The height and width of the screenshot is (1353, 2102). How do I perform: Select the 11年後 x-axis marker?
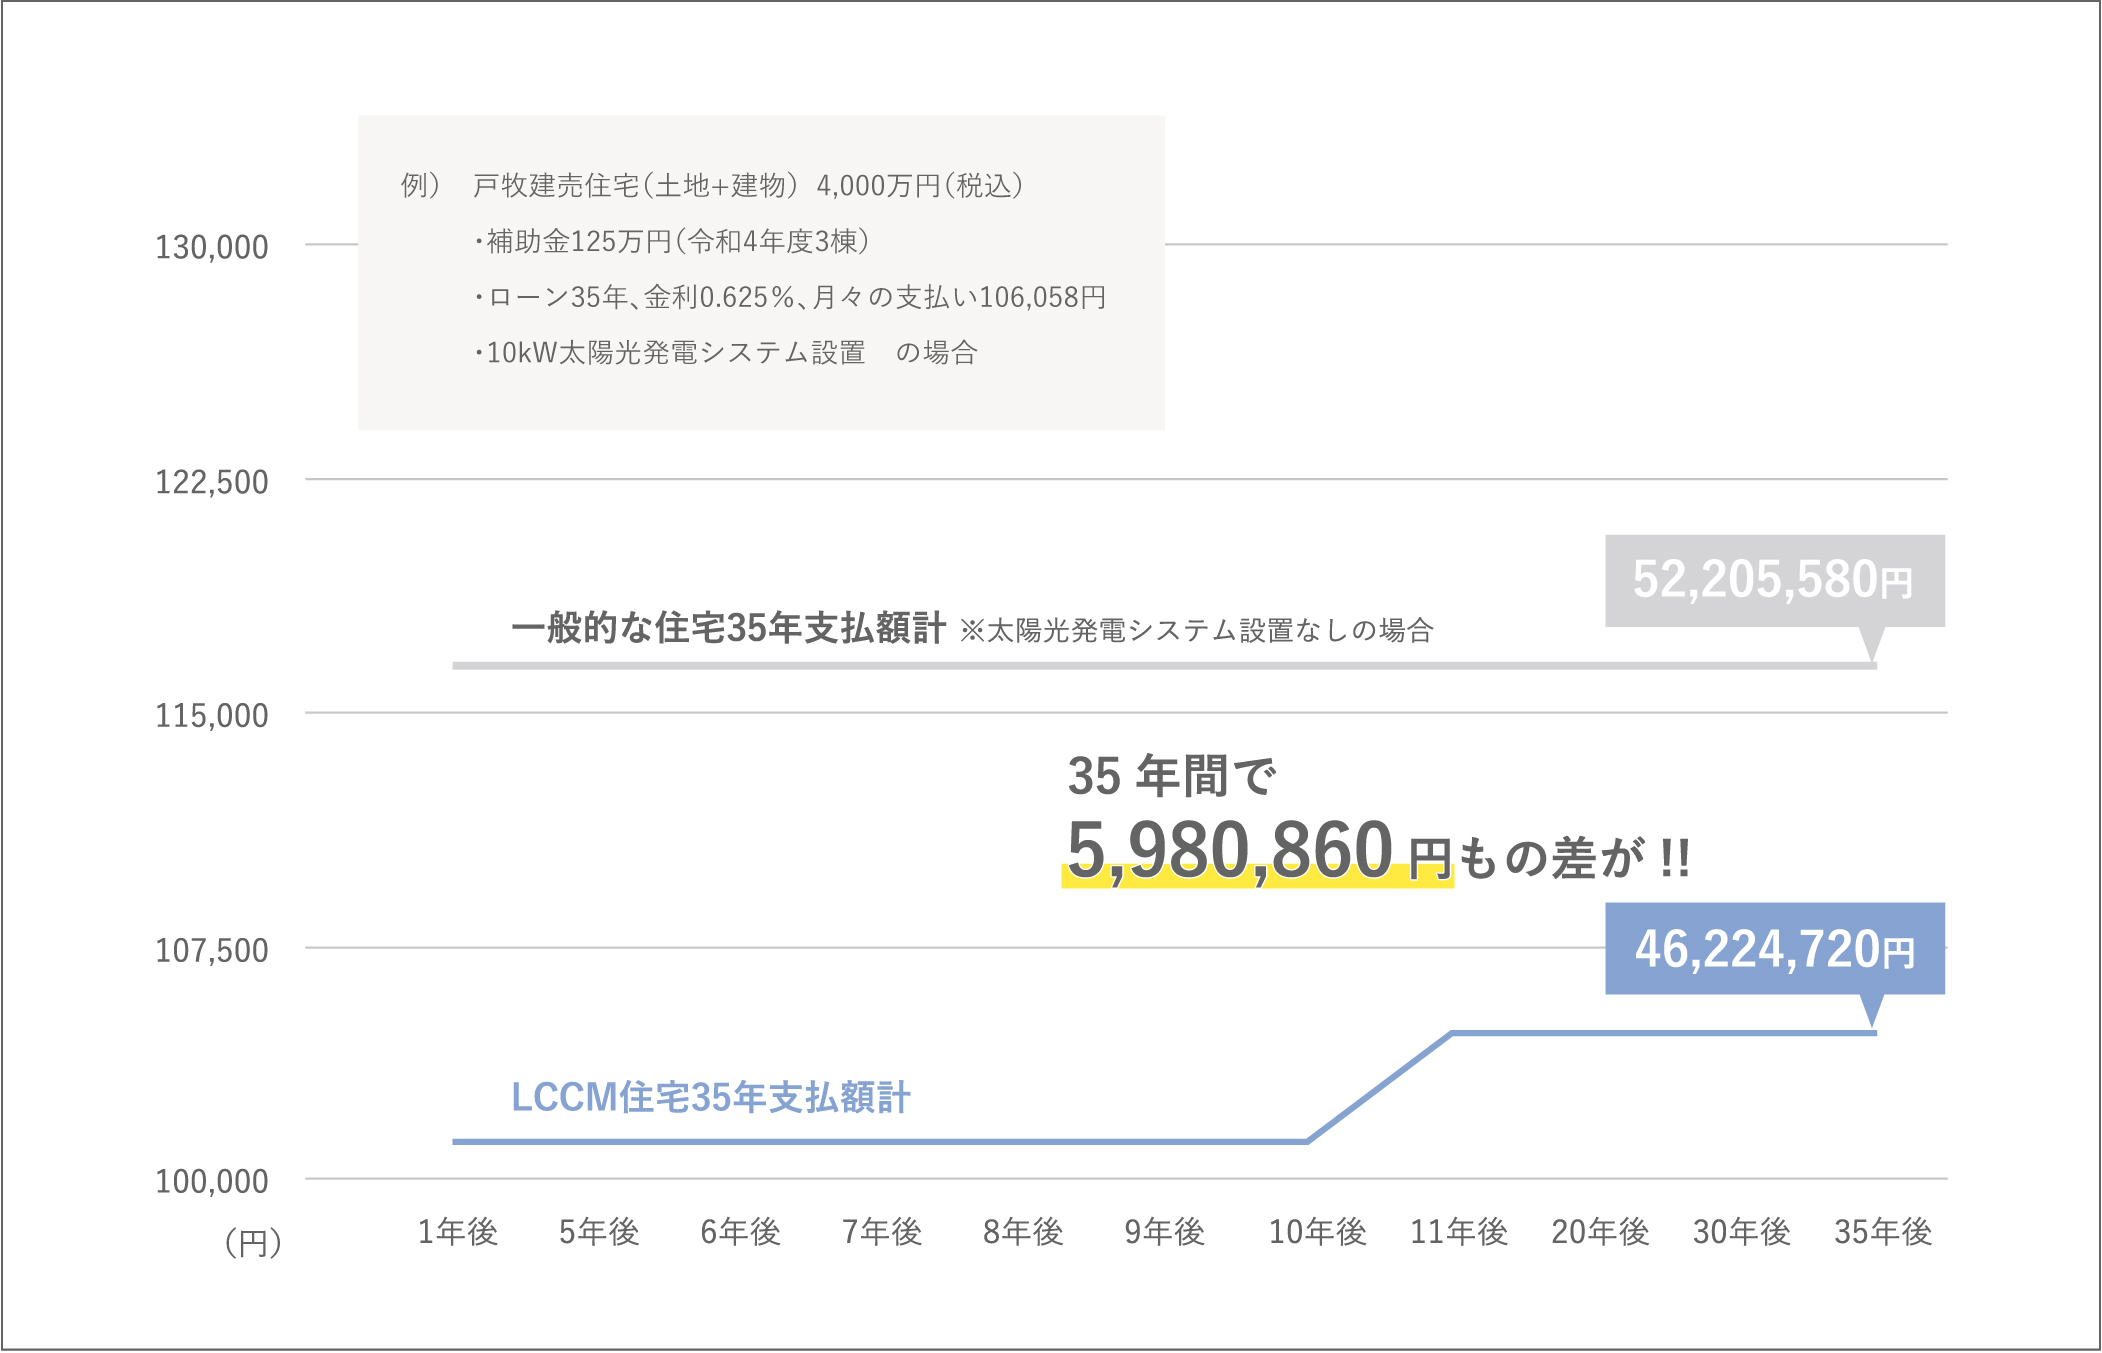coord(1458,1232)
